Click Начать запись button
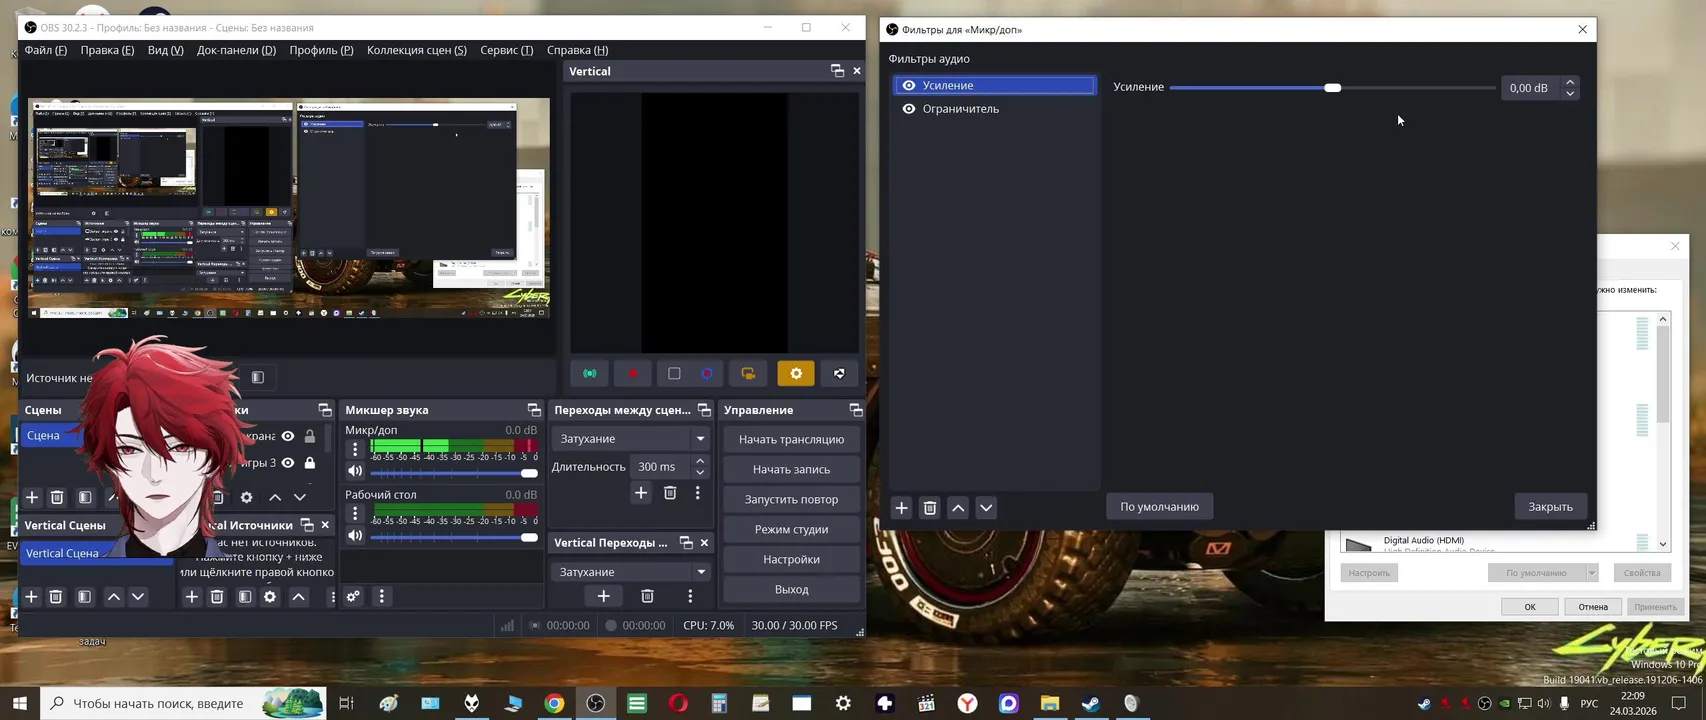 pyautogui.click(x=791, y=469)
